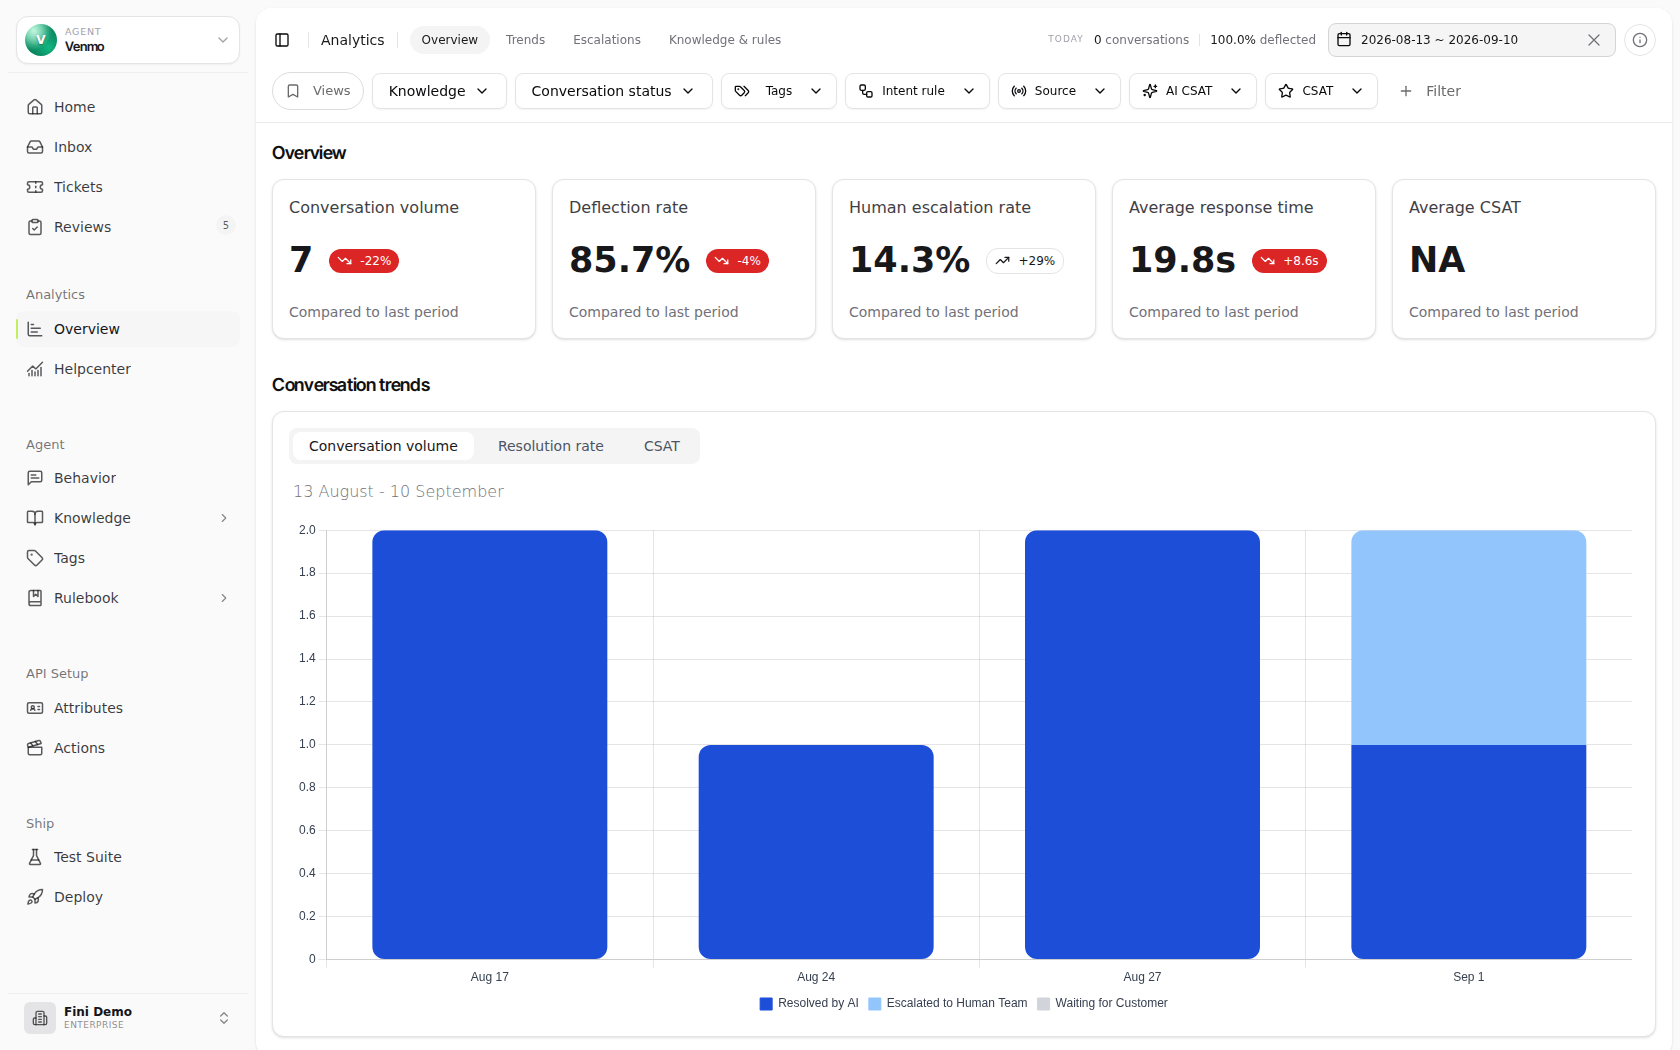Select the Conversation volume chart tab
The width and height of the screenshot is (1680, 1050).
[383, 446]
